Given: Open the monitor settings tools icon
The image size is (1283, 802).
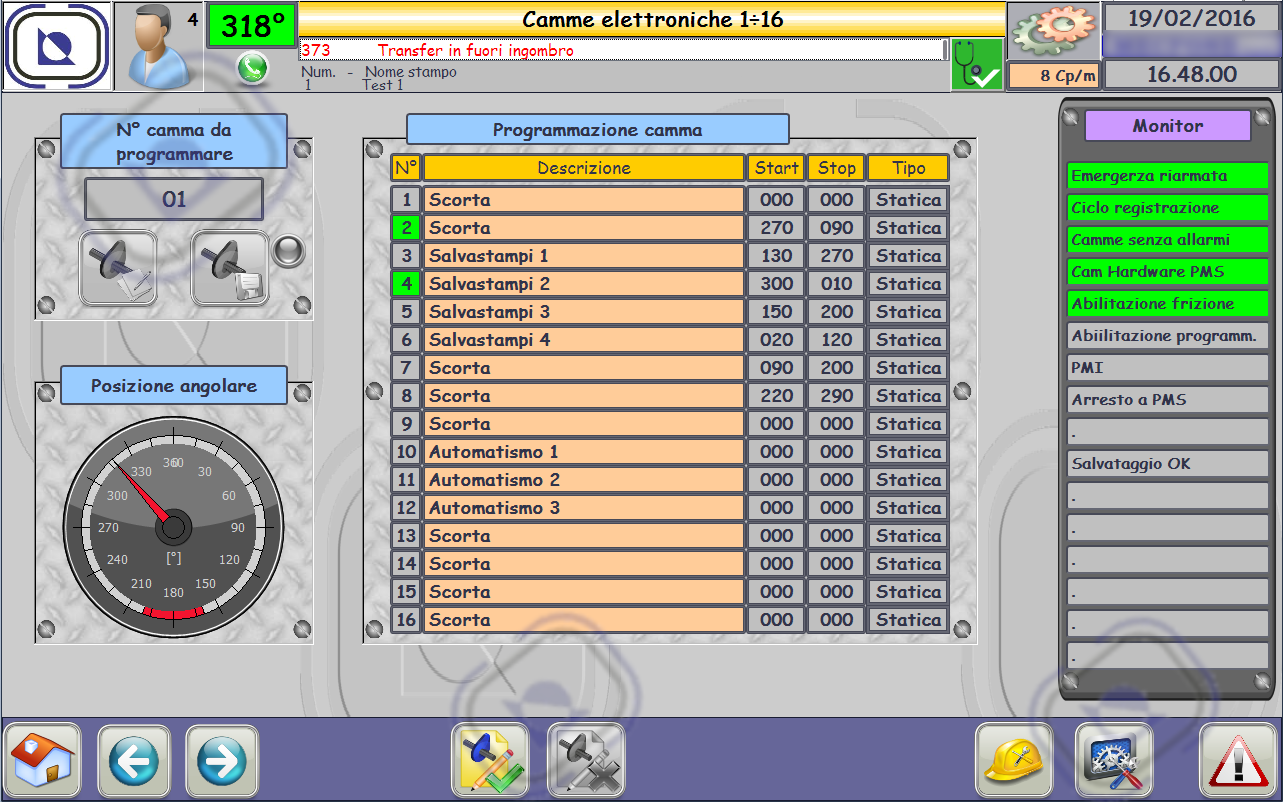Looking at the screenshot, I should point(1114,761).
